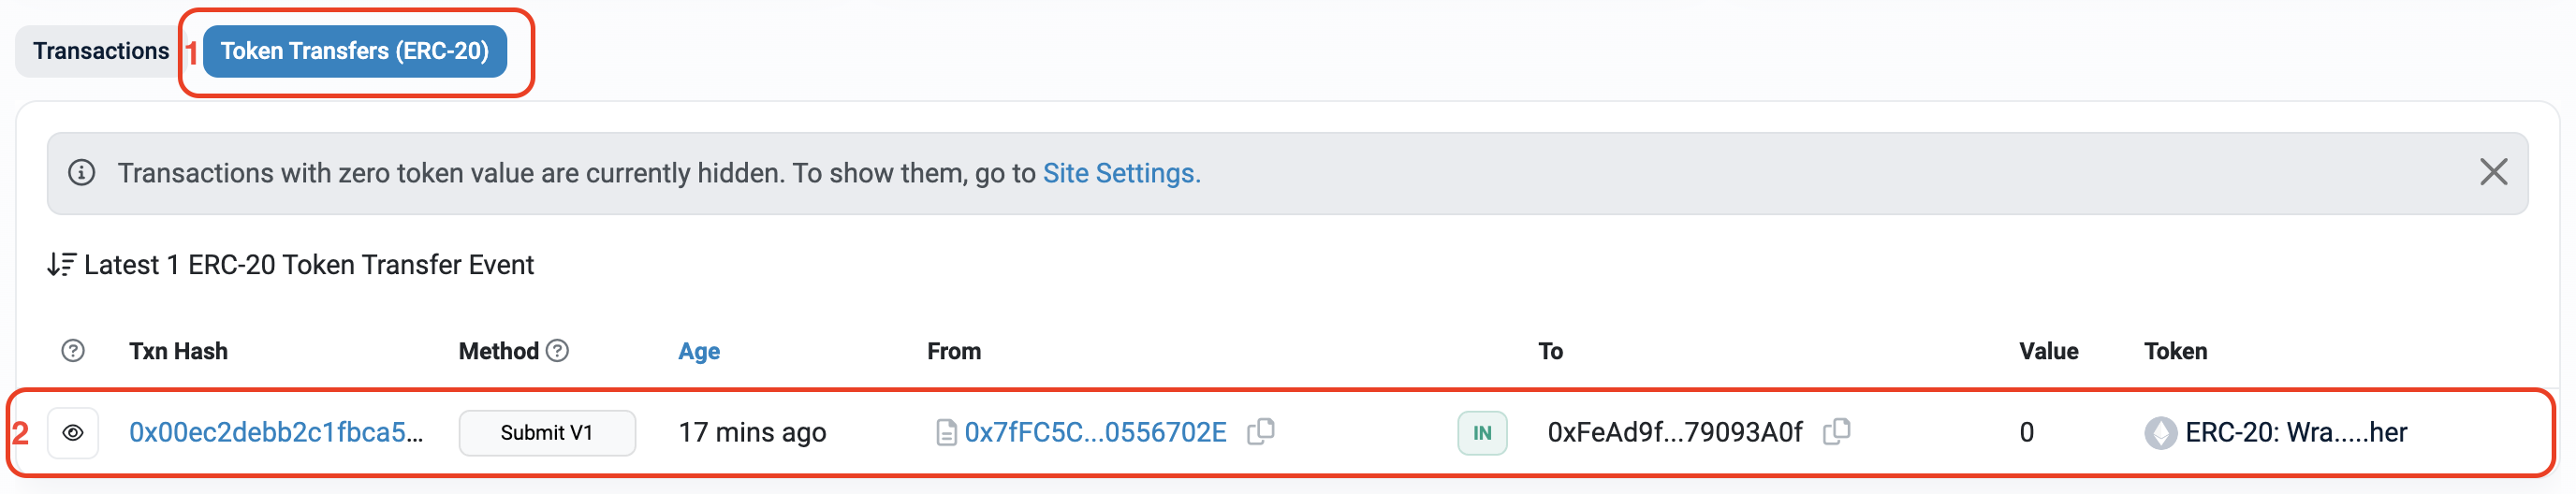Dismiss the zero token value notice
Screen dimensions: 2576x494
[2493, 172]
